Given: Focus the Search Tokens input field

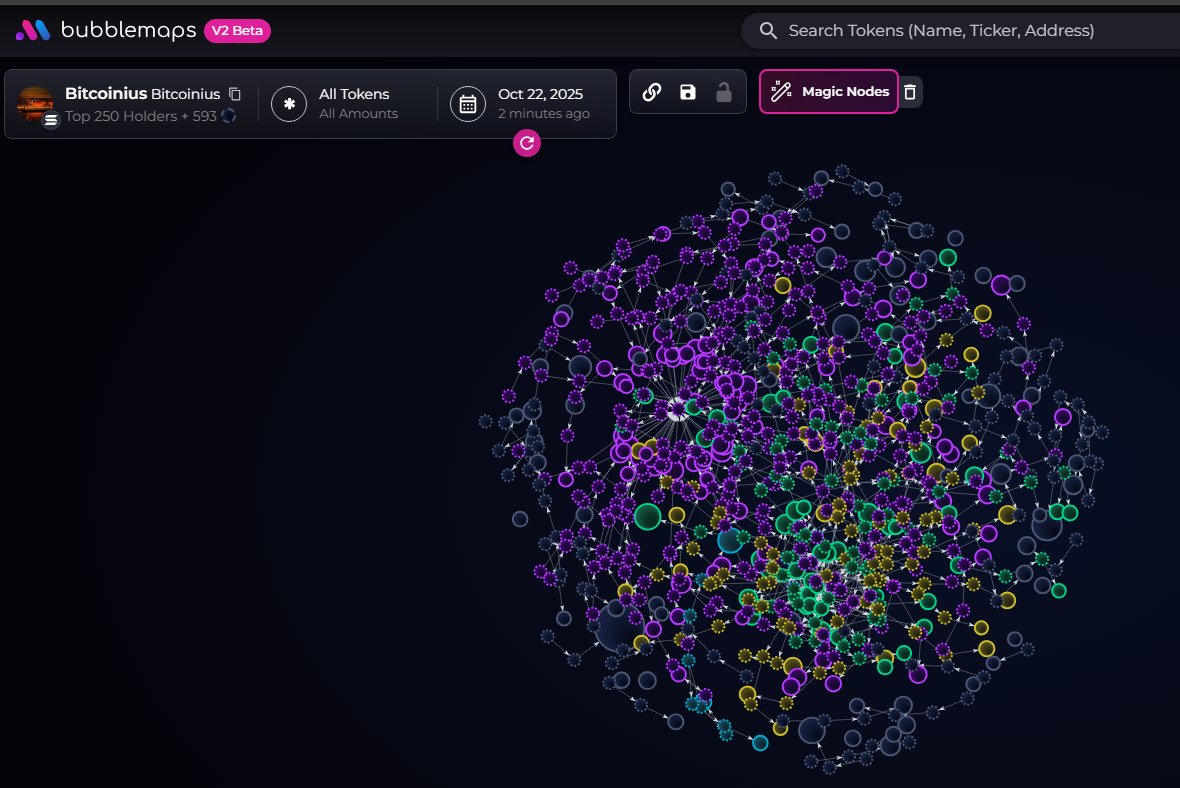Looking at the screenshot, I should coord(940,31).
